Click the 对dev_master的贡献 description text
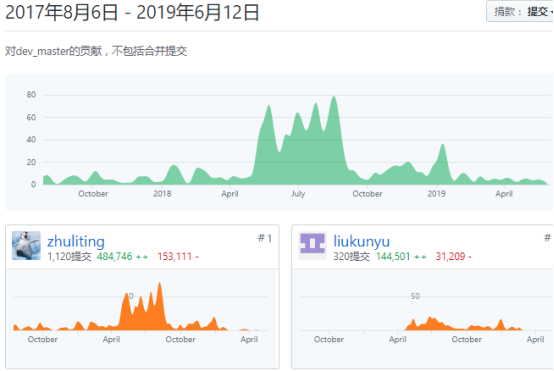Screen dimensions: 554x371 click(96, 51)
